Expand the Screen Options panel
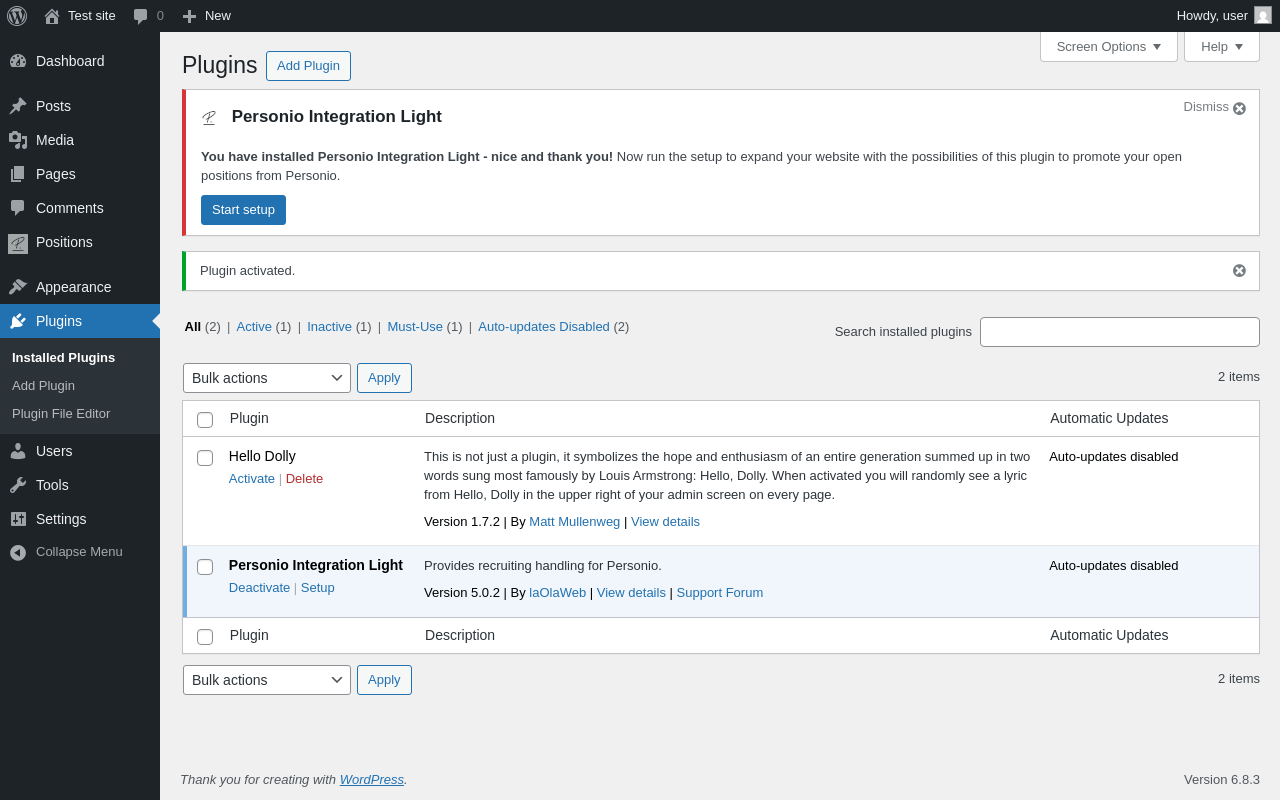 [x=1108, y=47]
